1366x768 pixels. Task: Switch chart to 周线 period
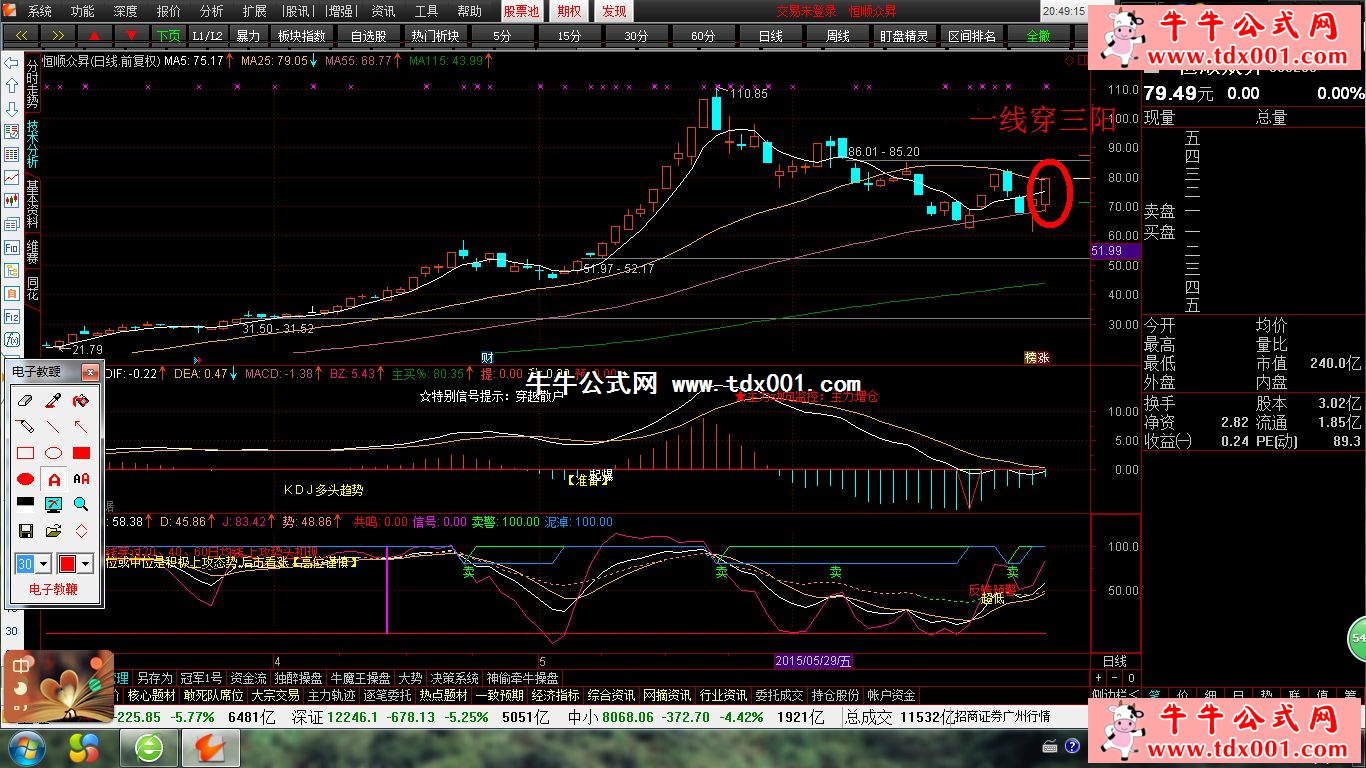[x=837, y=35]
